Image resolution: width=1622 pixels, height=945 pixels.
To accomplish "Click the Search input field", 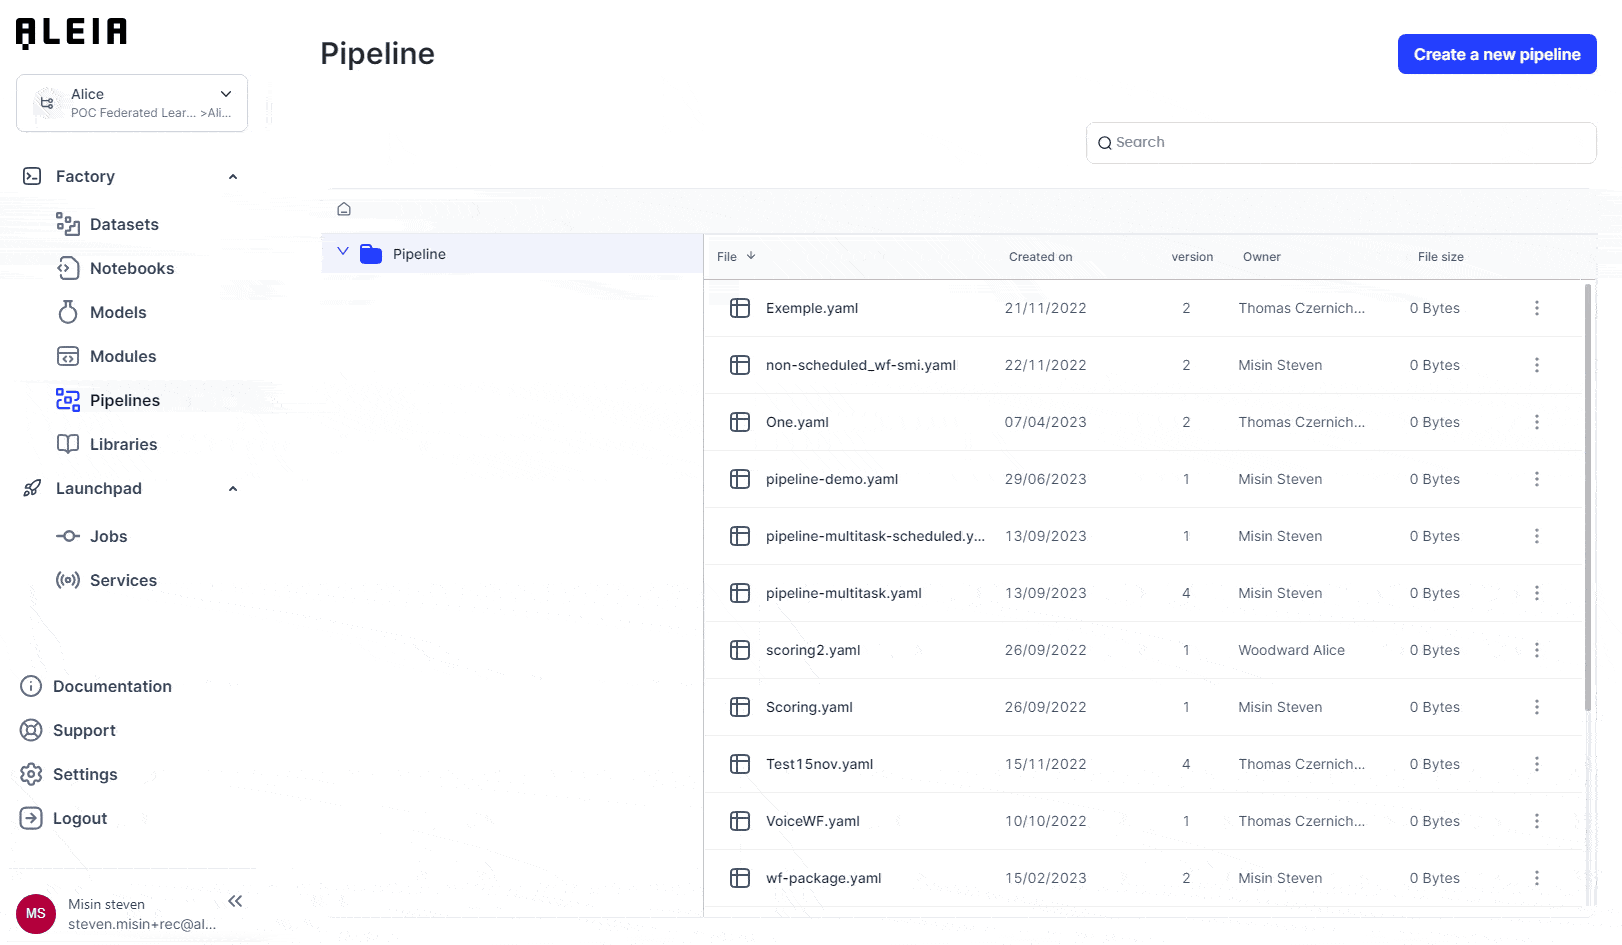I will pyautogui.click(x=1340, y=143).
